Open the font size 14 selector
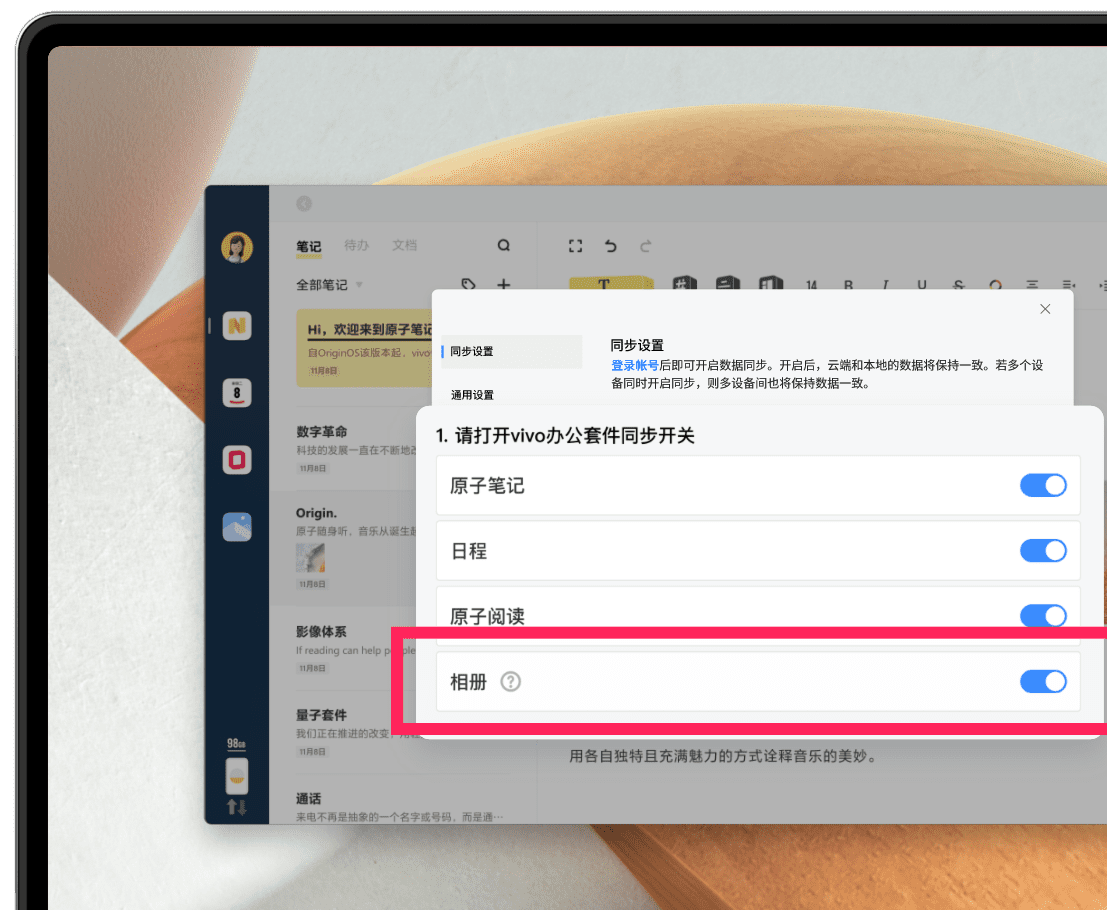Image resolution: width=1107 pixels, height=910 pixels. 811,285
